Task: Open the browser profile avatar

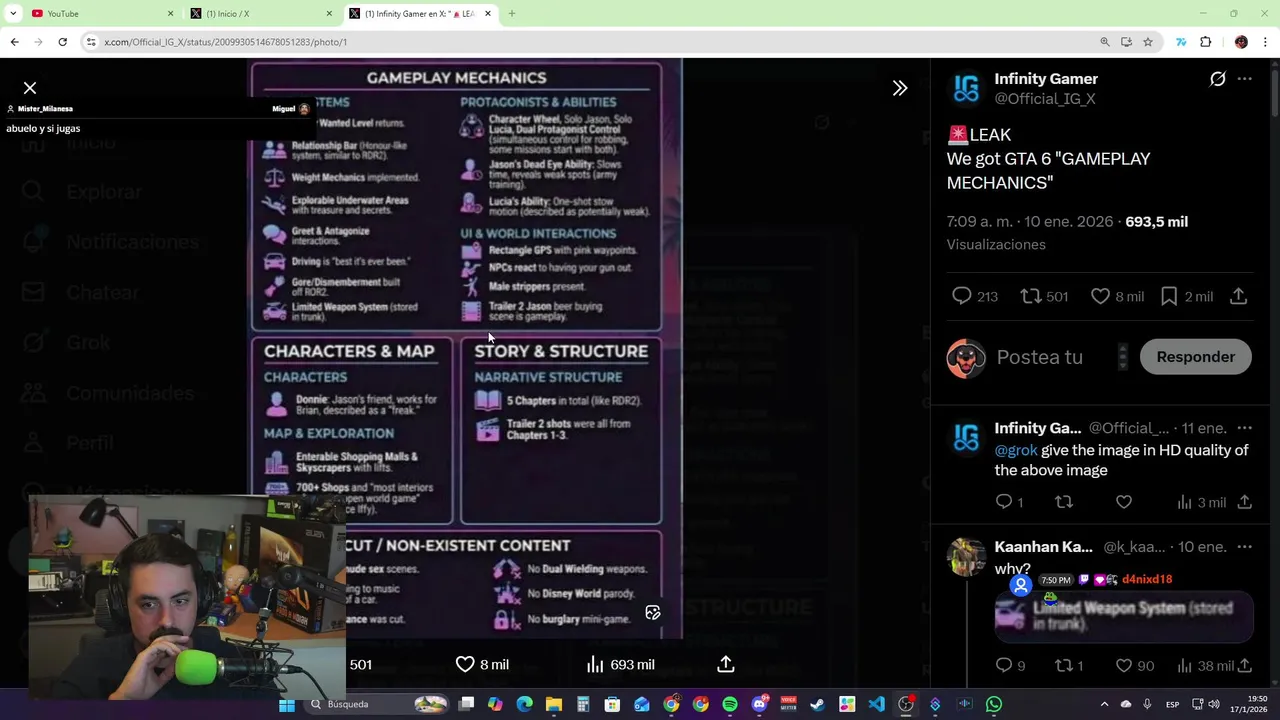Action: (1241, 42)
